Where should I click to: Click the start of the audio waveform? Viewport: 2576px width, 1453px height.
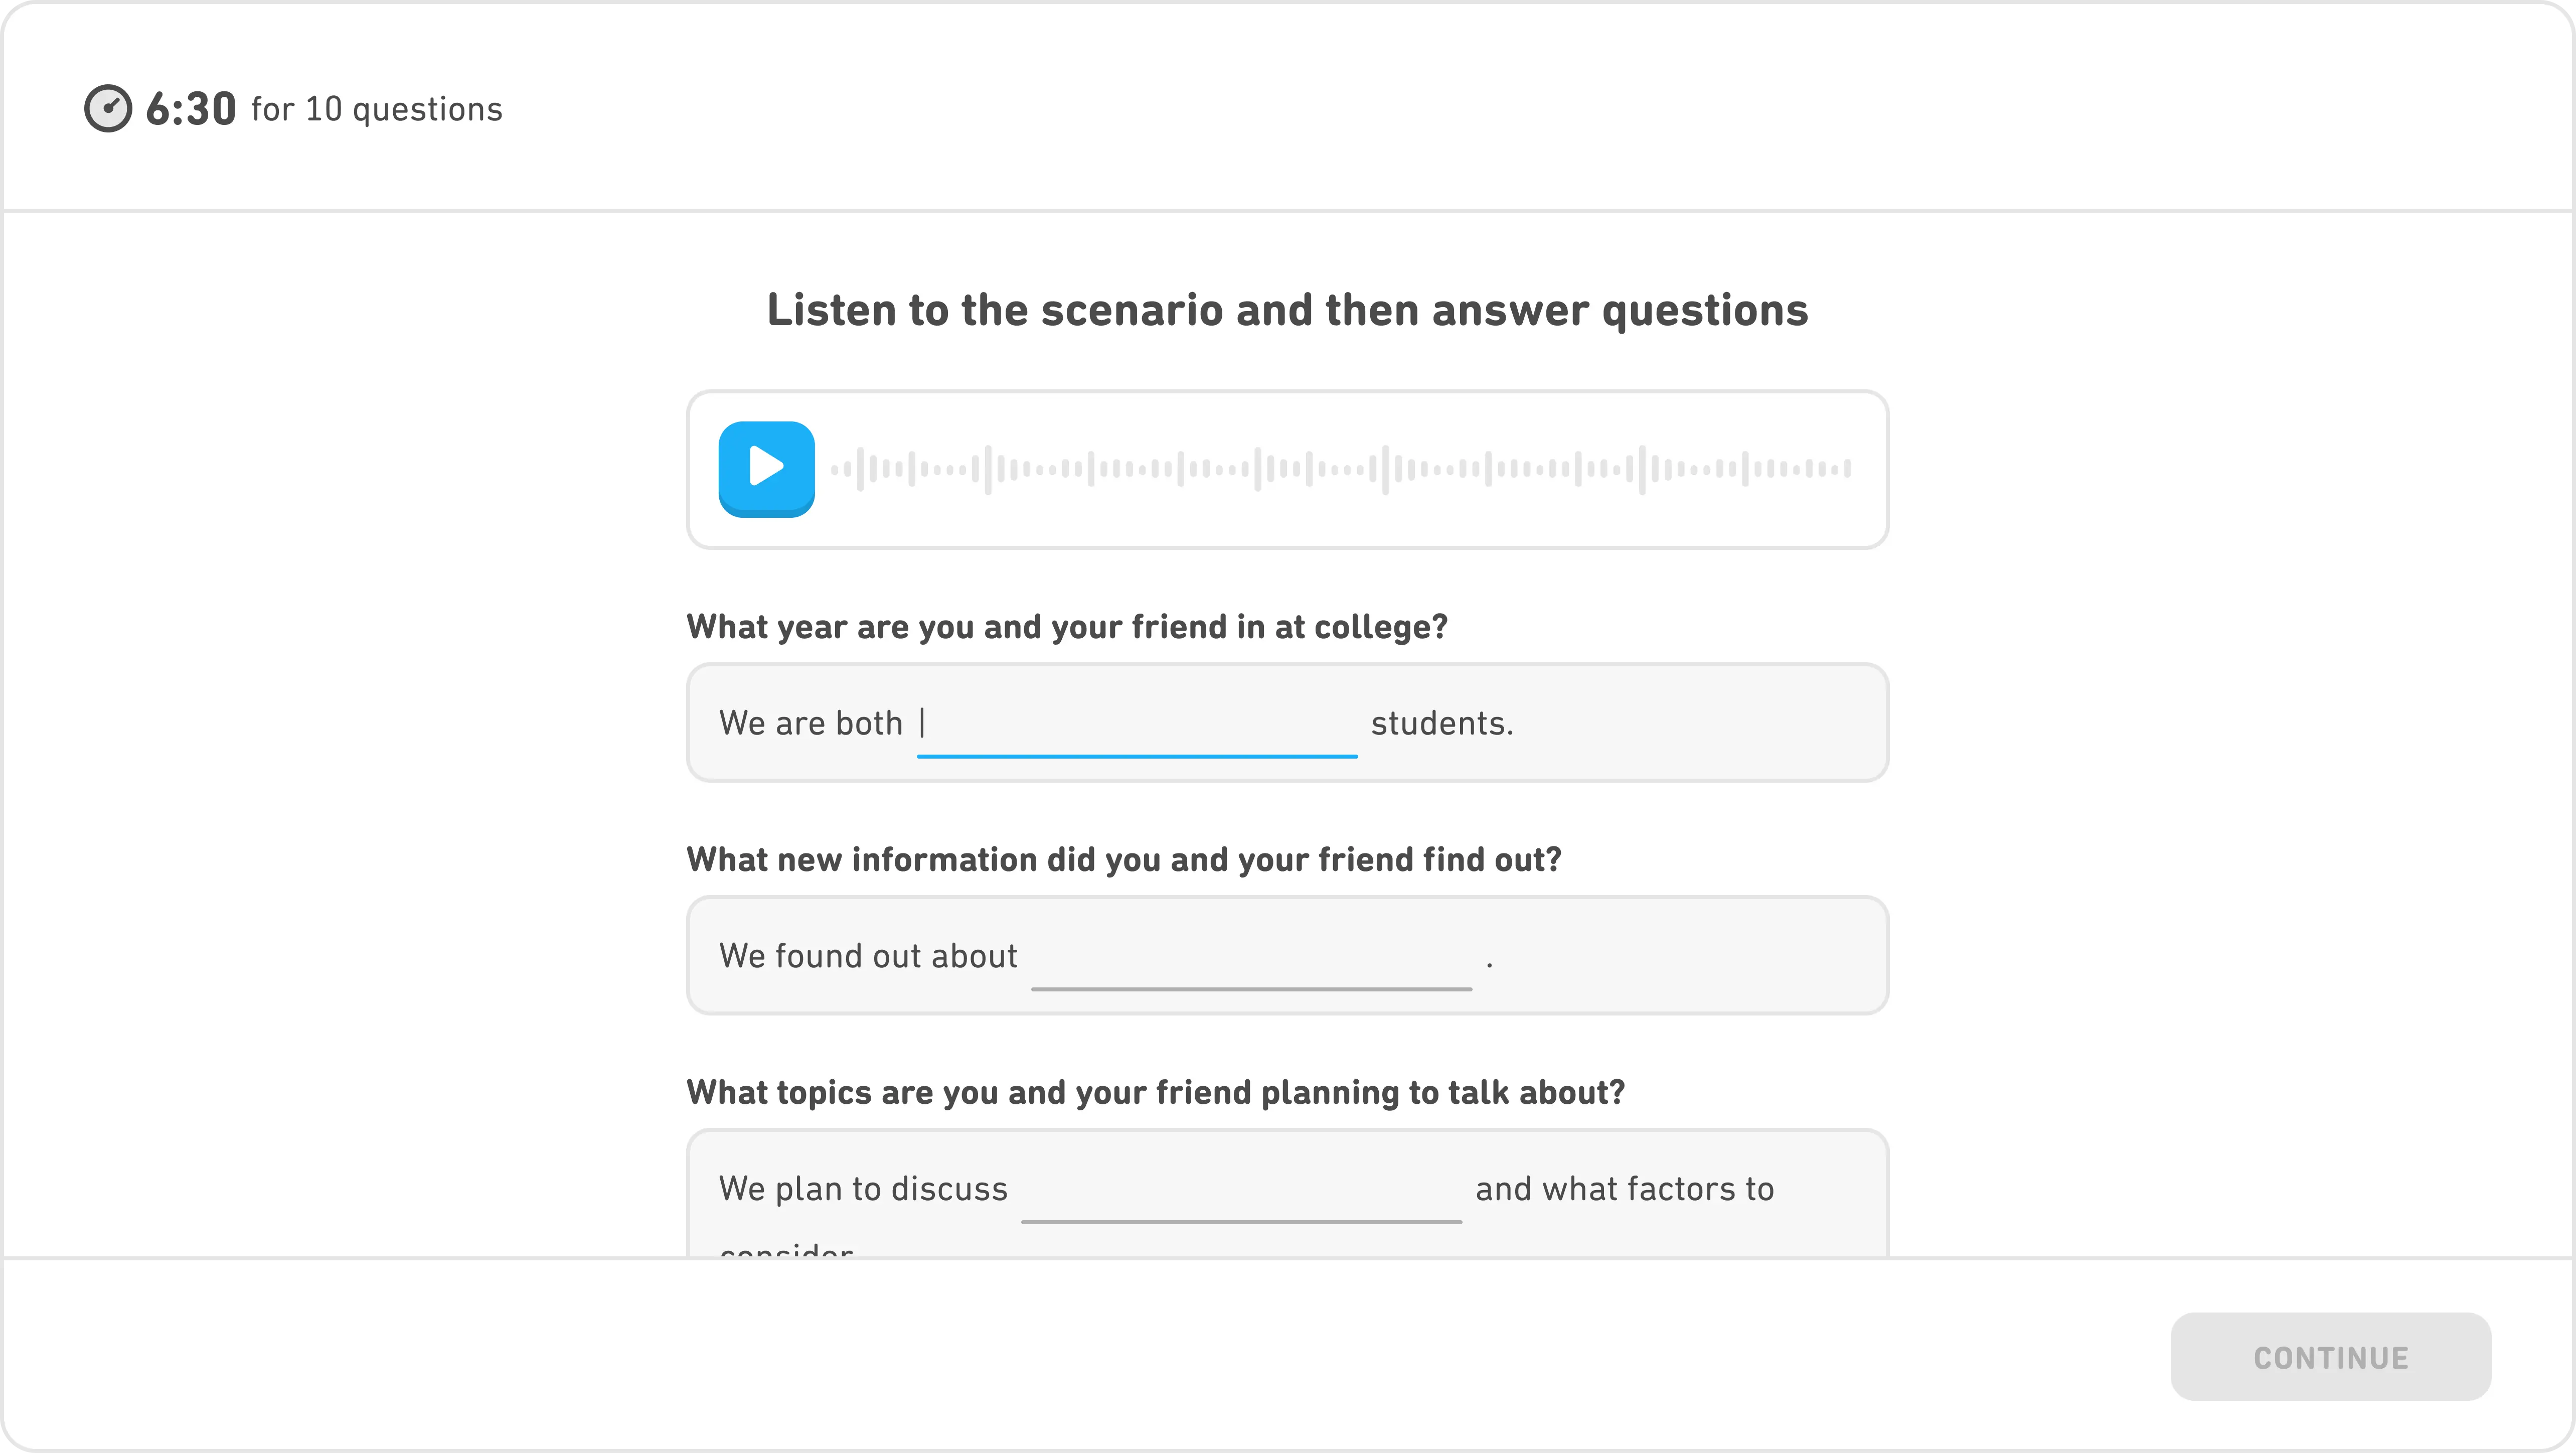pos(836,468)
